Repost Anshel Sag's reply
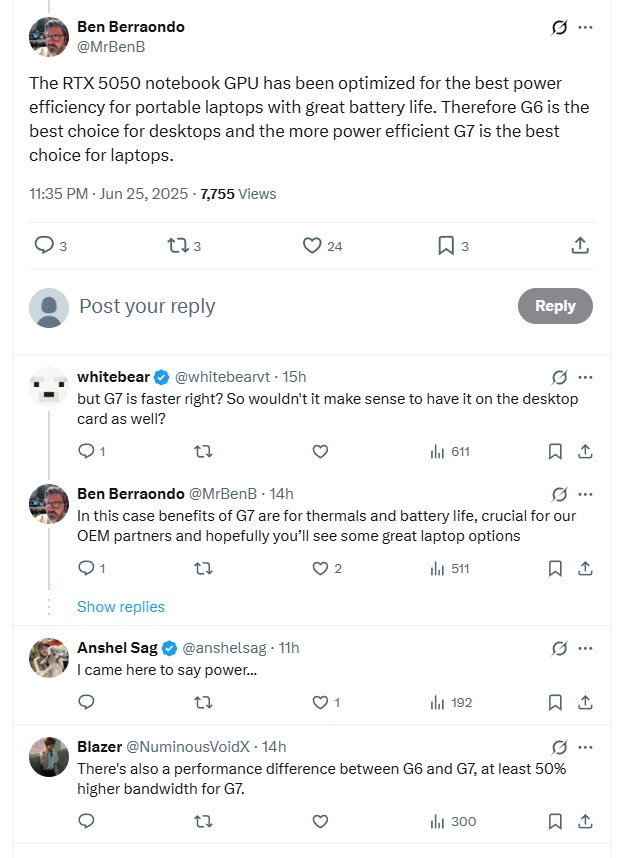This screenshot has width=625, height=858. (203, 703)
